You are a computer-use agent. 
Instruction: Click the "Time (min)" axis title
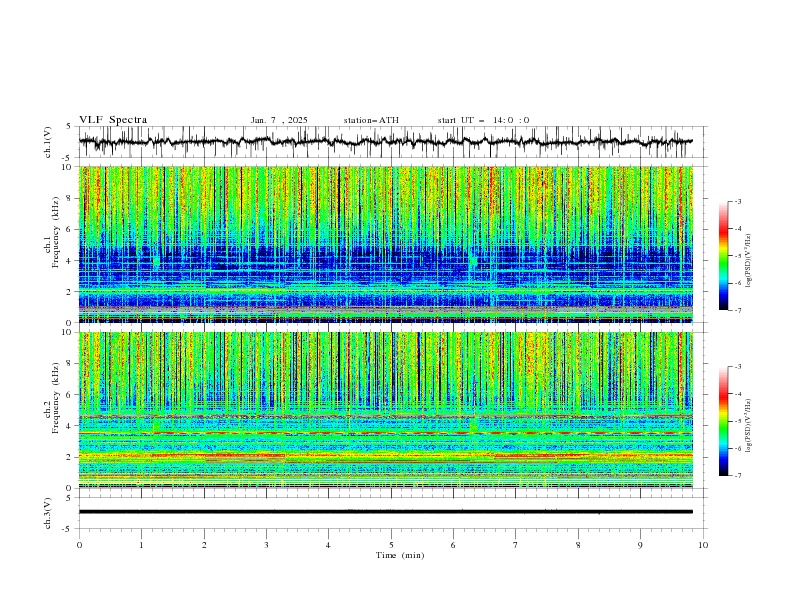point(400,555)
